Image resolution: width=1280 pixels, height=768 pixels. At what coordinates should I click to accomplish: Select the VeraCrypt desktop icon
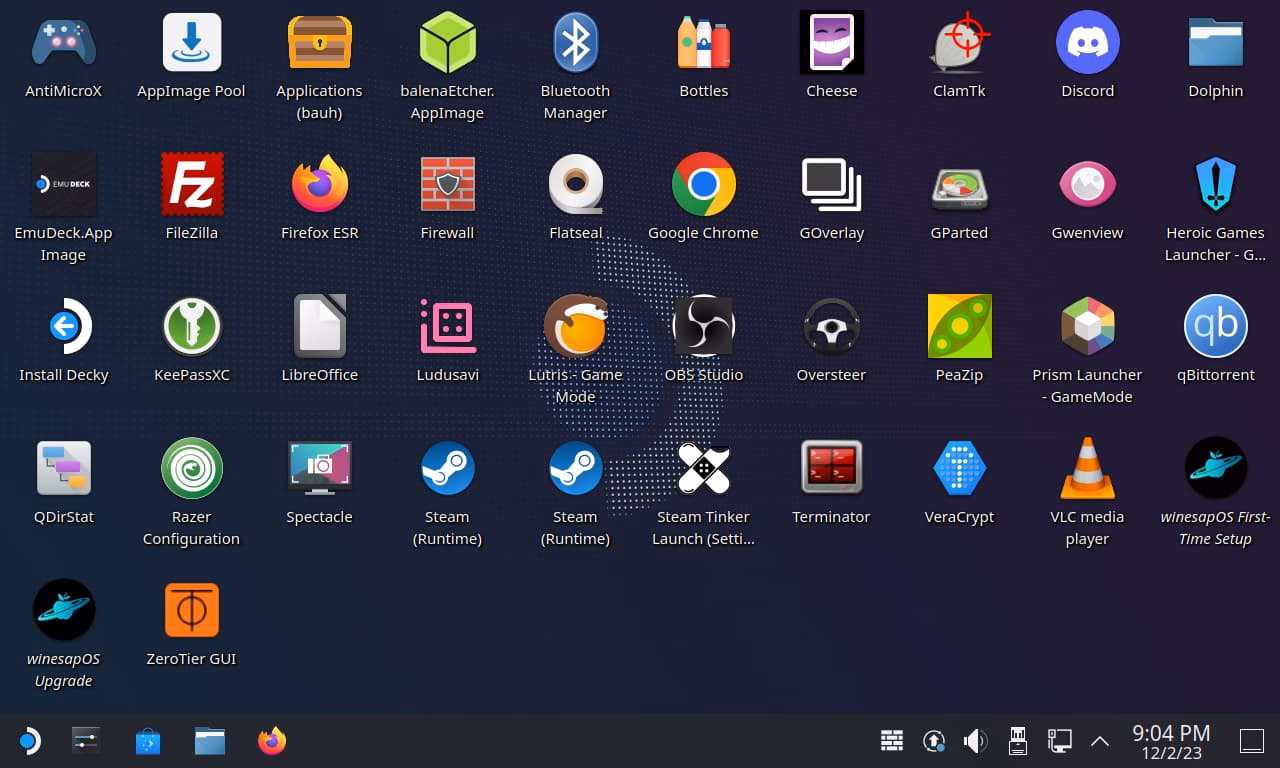[x=959, y=468]
